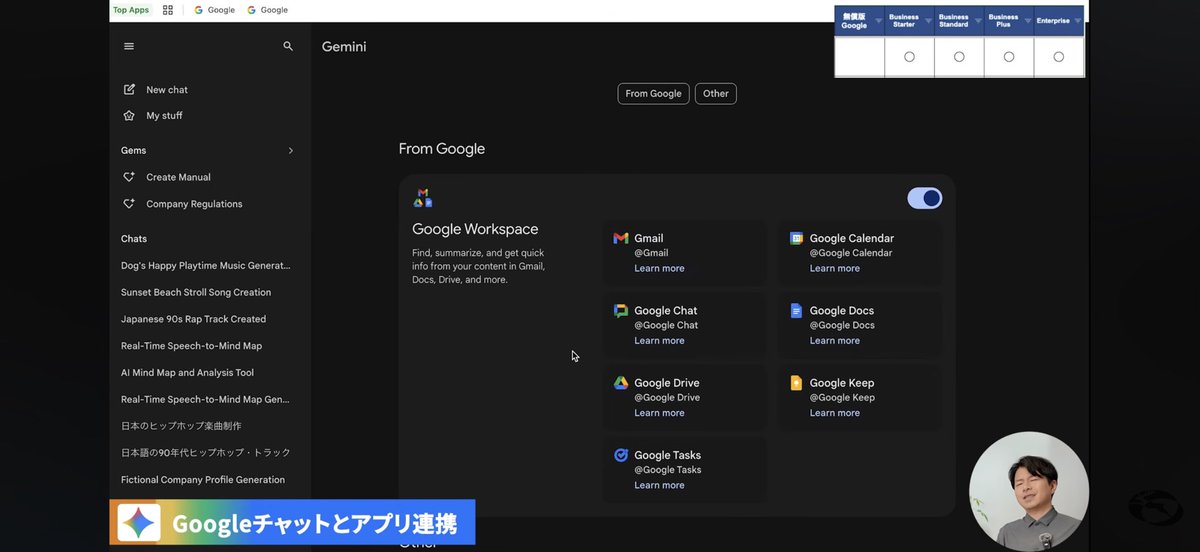1200x552 pixels.
Task: Open chat AI Mind Map and Analysis Tool
Action: [187, 373]
